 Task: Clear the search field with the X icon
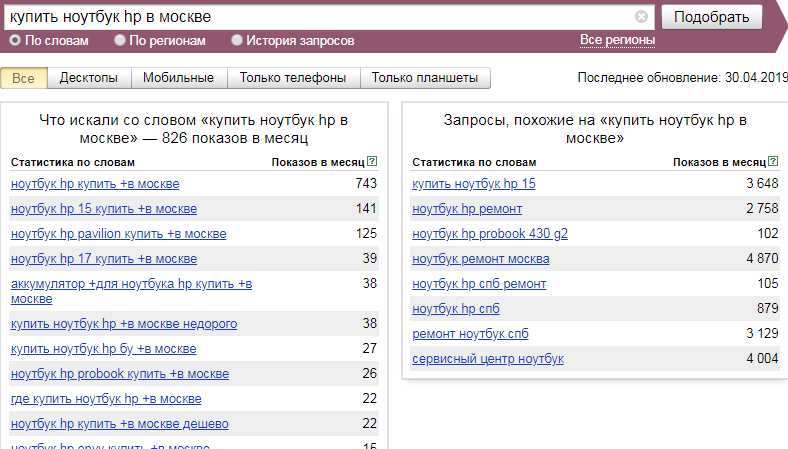point(641,17)
